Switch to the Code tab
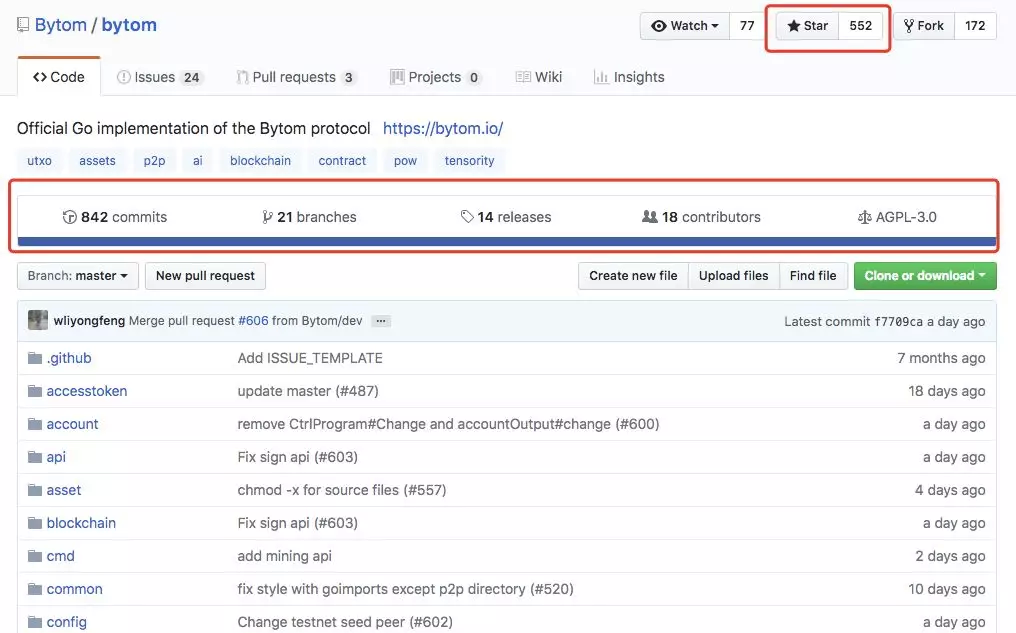Viewport: 1016px width, 633px height. click(59, 76)
